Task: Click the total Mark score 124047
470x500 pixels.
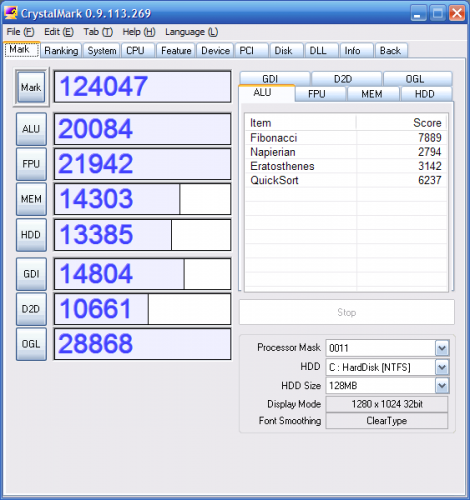Action: [142, 87]
